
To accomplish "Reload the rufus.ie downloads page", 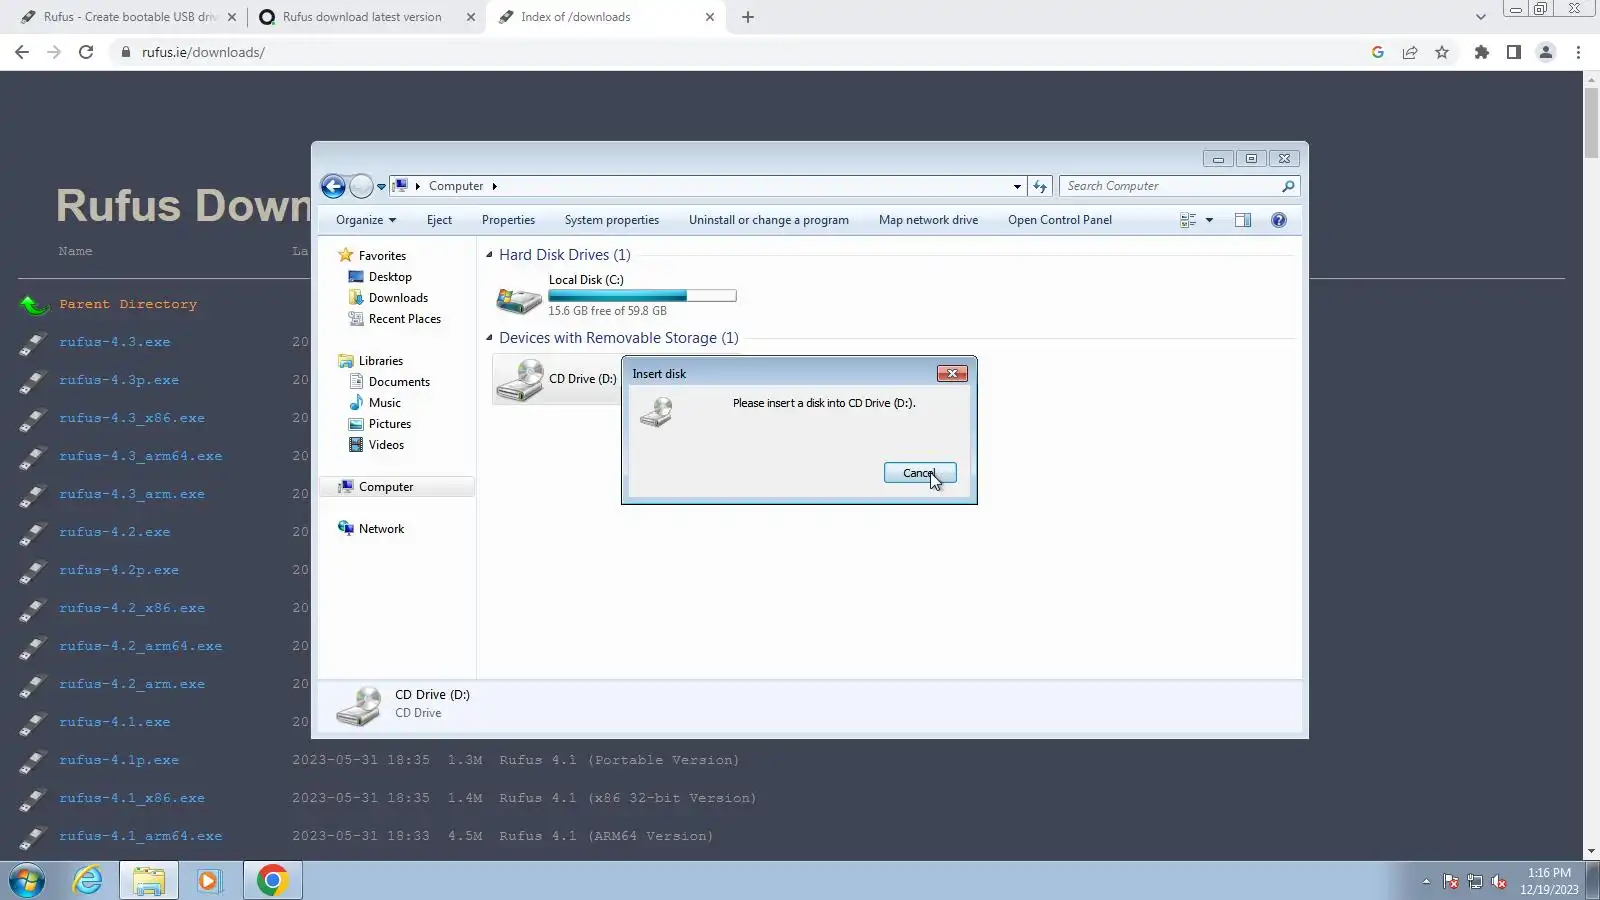I will (86, 52).
